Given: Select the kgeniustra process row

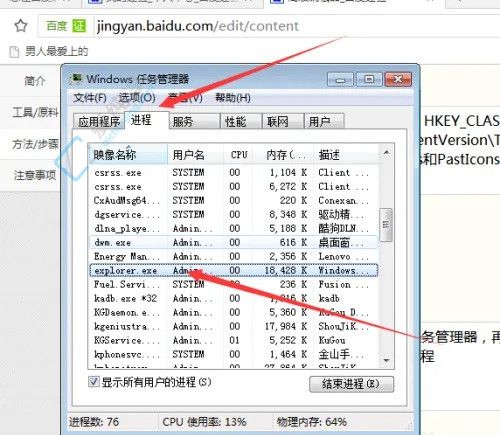Looking at the screenshot, I should point(233,327).
